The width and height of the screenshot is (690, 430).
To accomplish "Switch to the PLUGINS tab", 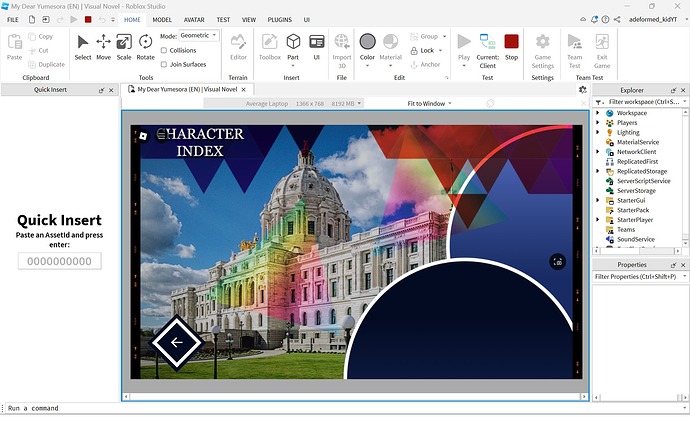I will tap(279, 20).
